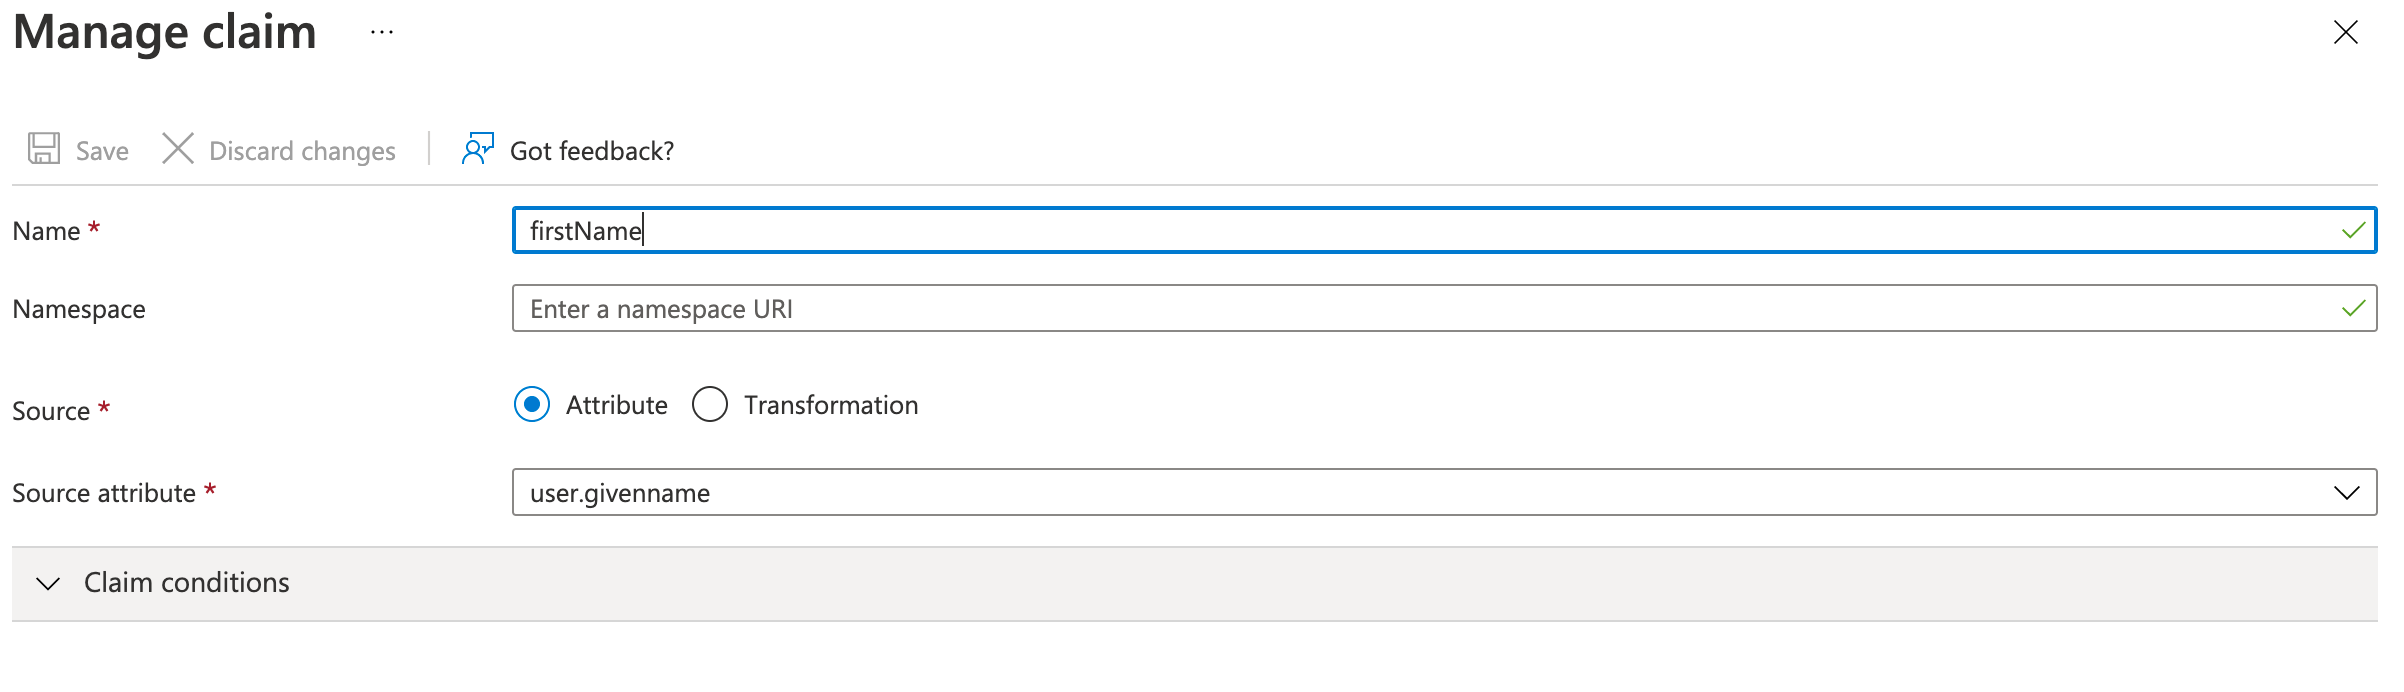
Task: Open the ellipsis more options menu
Action: [382, 32]
